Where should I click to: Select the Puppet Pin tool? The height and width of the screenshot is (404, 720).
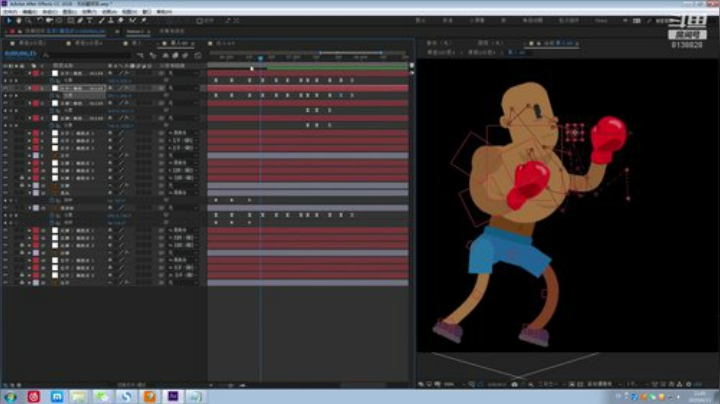click(144, 21)
